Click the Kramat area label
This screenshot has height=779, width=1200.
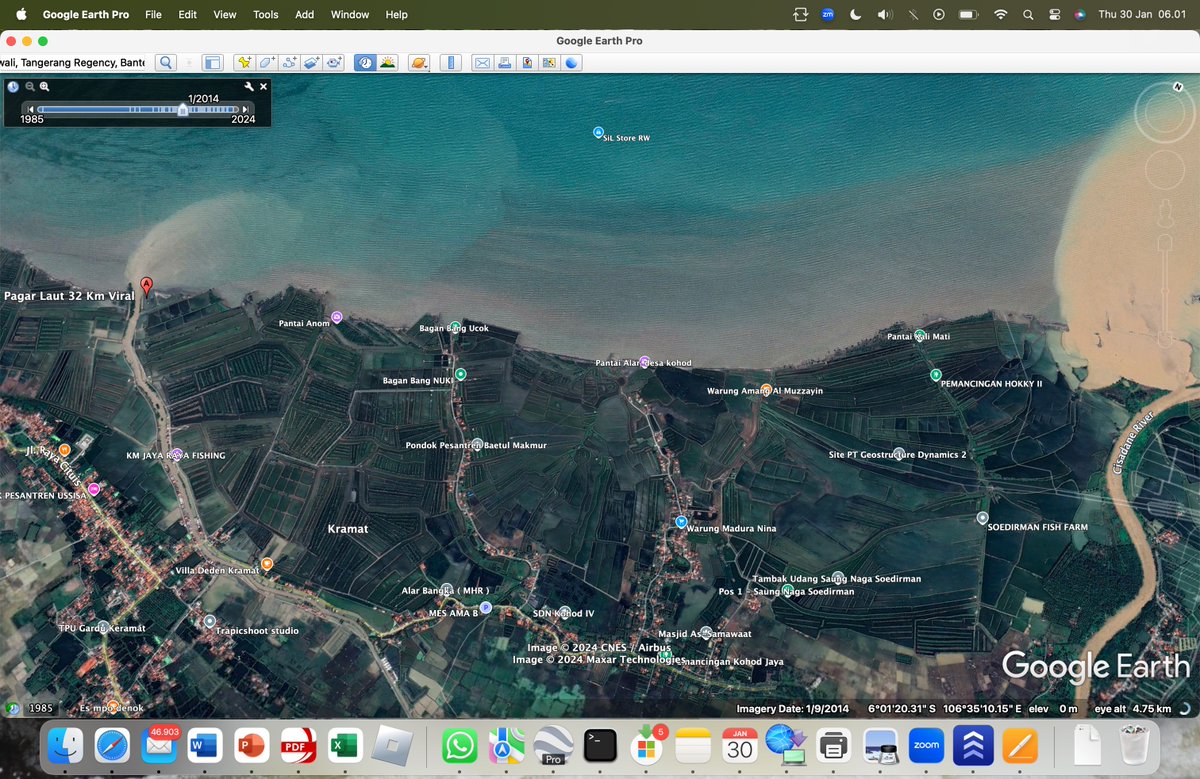click(x=348, y=528)
